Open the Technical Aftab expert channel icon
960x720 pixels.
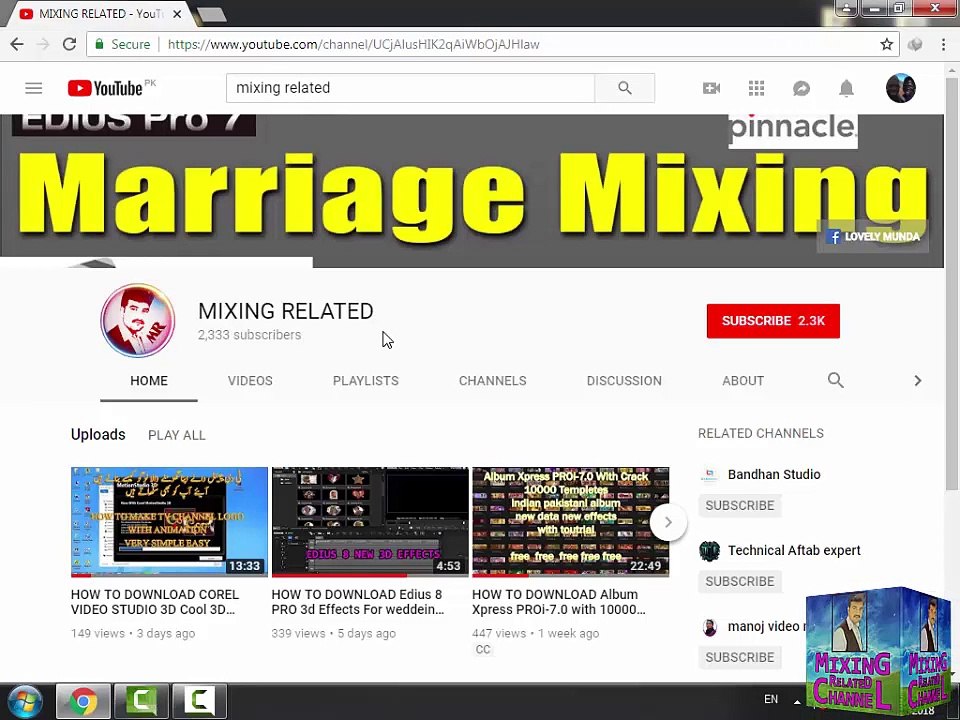(709, 550)
